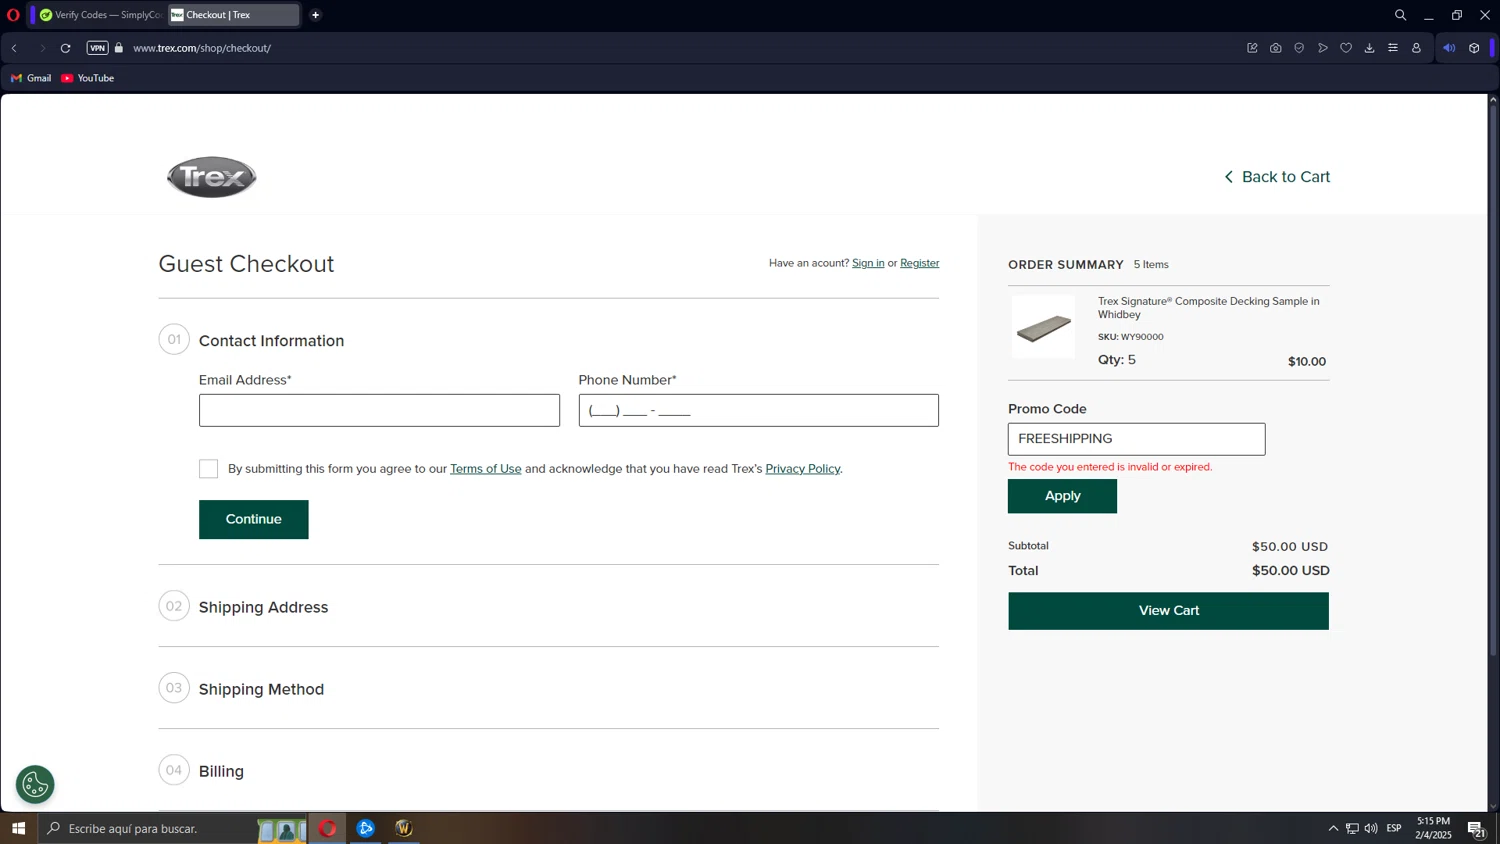This screenshot has height=844, width=1500.
Task: Click the browser forward arrow
Action: pyautogui.click(x=42, y=48)
